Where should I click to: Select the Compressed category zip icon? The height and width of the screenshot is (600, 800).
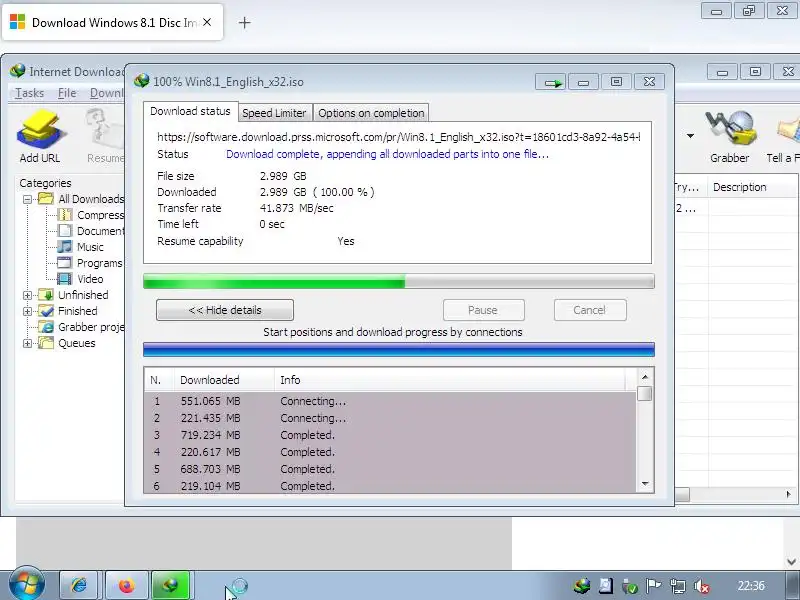tap(65, 215)
